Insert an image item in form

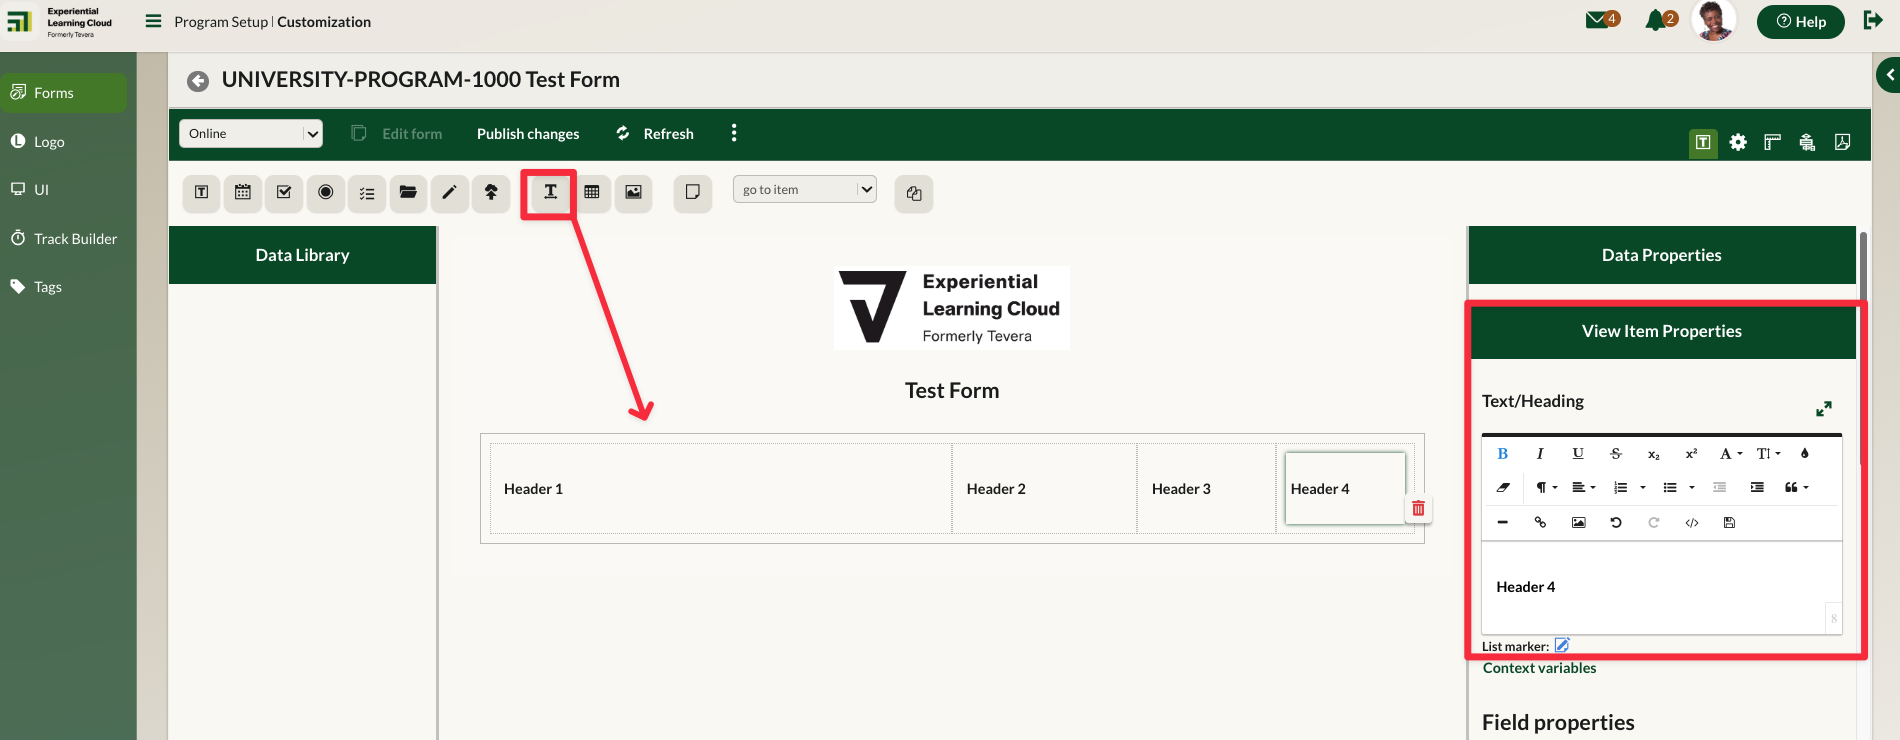pos(633,192)
